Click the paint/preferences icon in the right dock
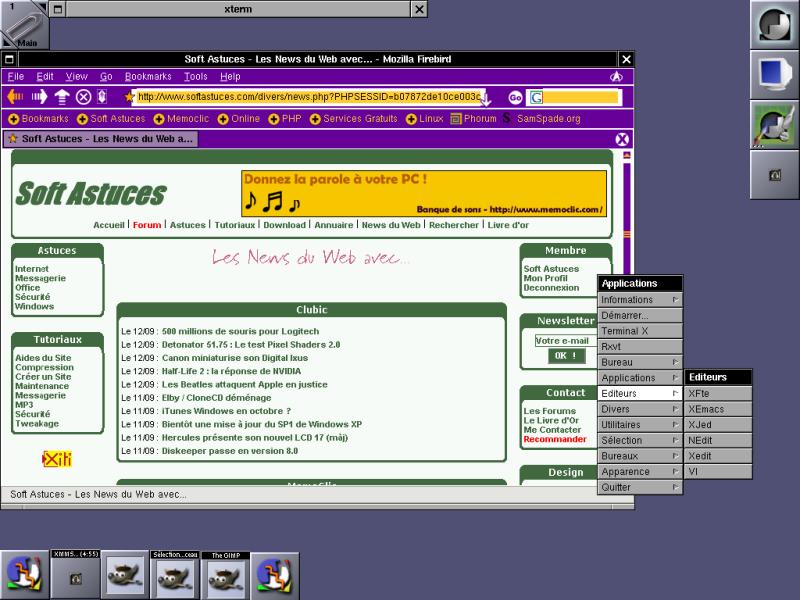 [774, 124]
